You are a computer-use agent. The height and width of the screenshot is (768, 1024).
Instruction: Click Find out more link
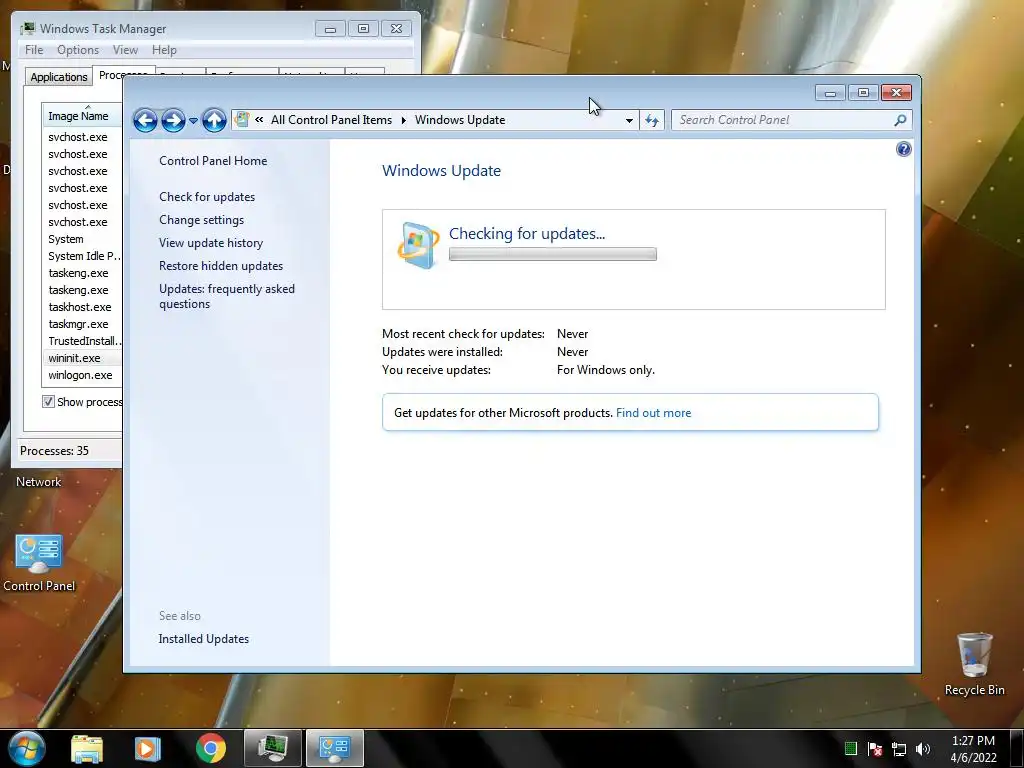point(653,413)
